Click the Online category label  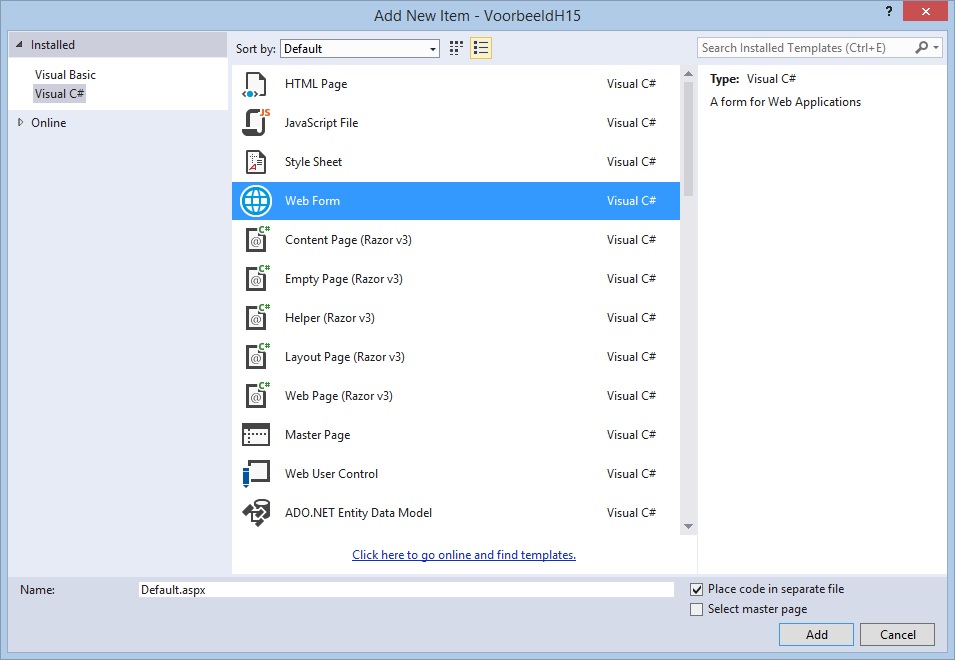point(49,122)
